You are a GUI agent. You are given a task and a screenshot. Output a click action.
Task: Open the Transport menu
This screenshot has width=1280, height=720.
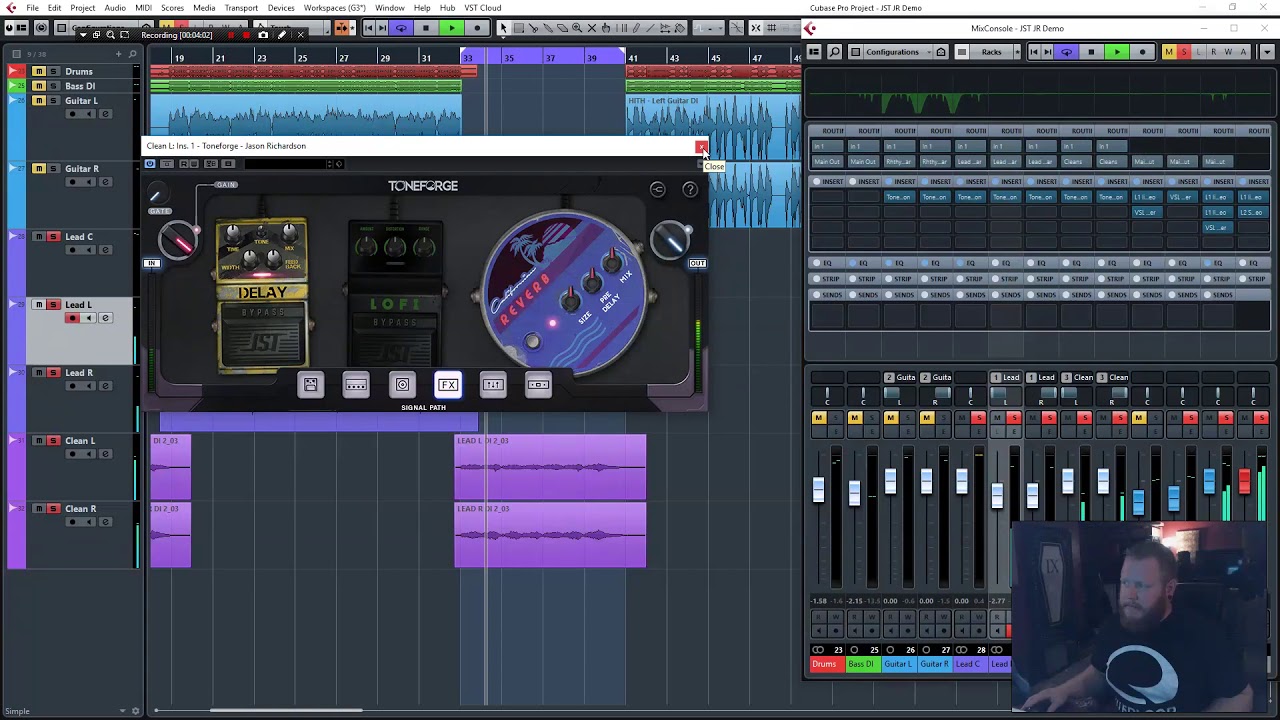click(241, 8)
